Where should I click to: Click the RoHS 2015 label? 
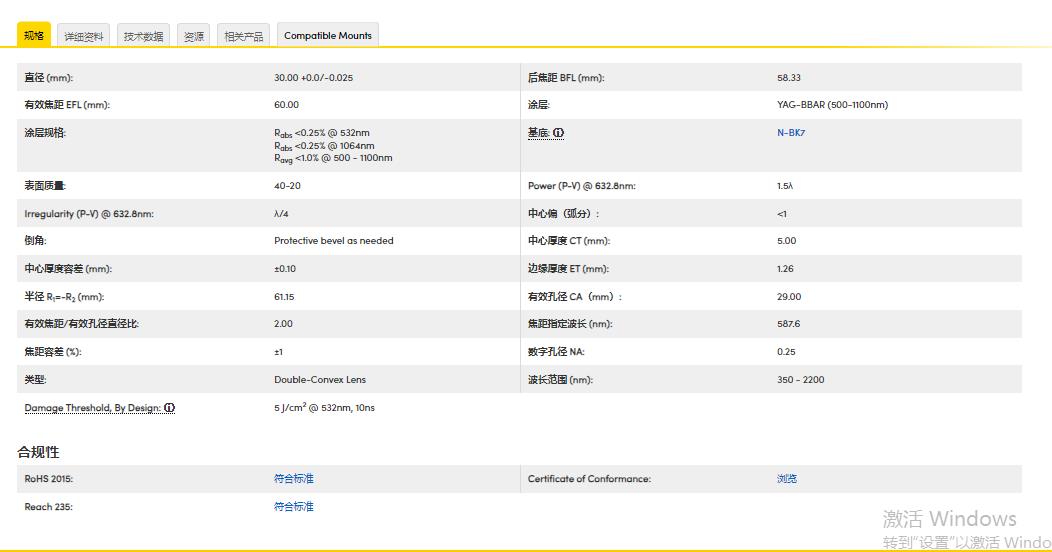pos(49,479)
